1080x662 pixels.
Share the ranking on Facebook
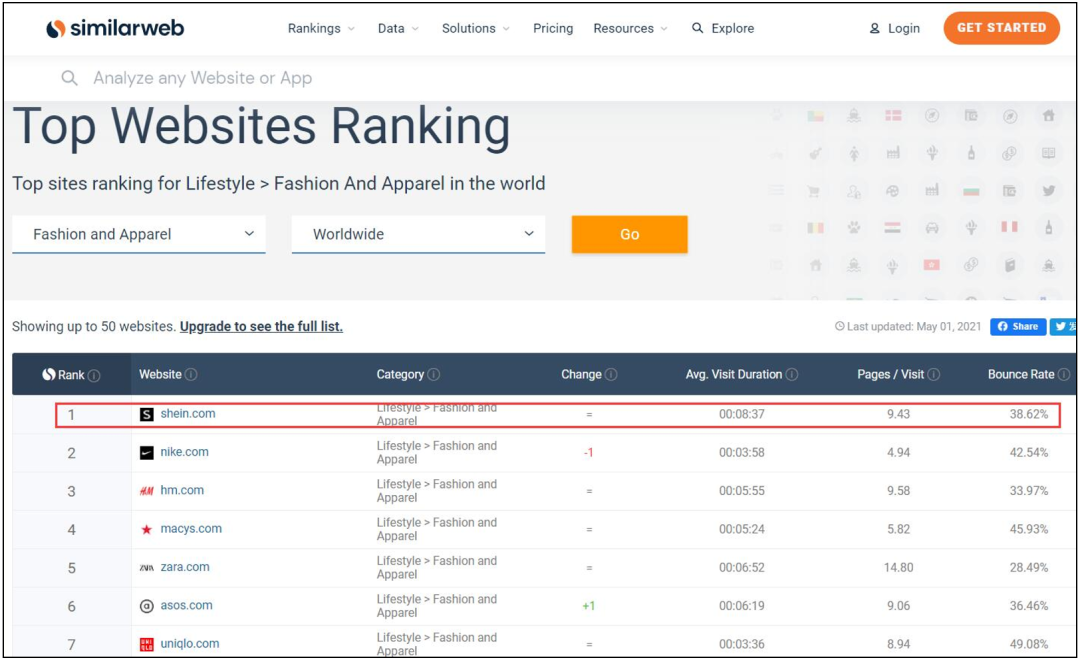(x=1018, y=327)
